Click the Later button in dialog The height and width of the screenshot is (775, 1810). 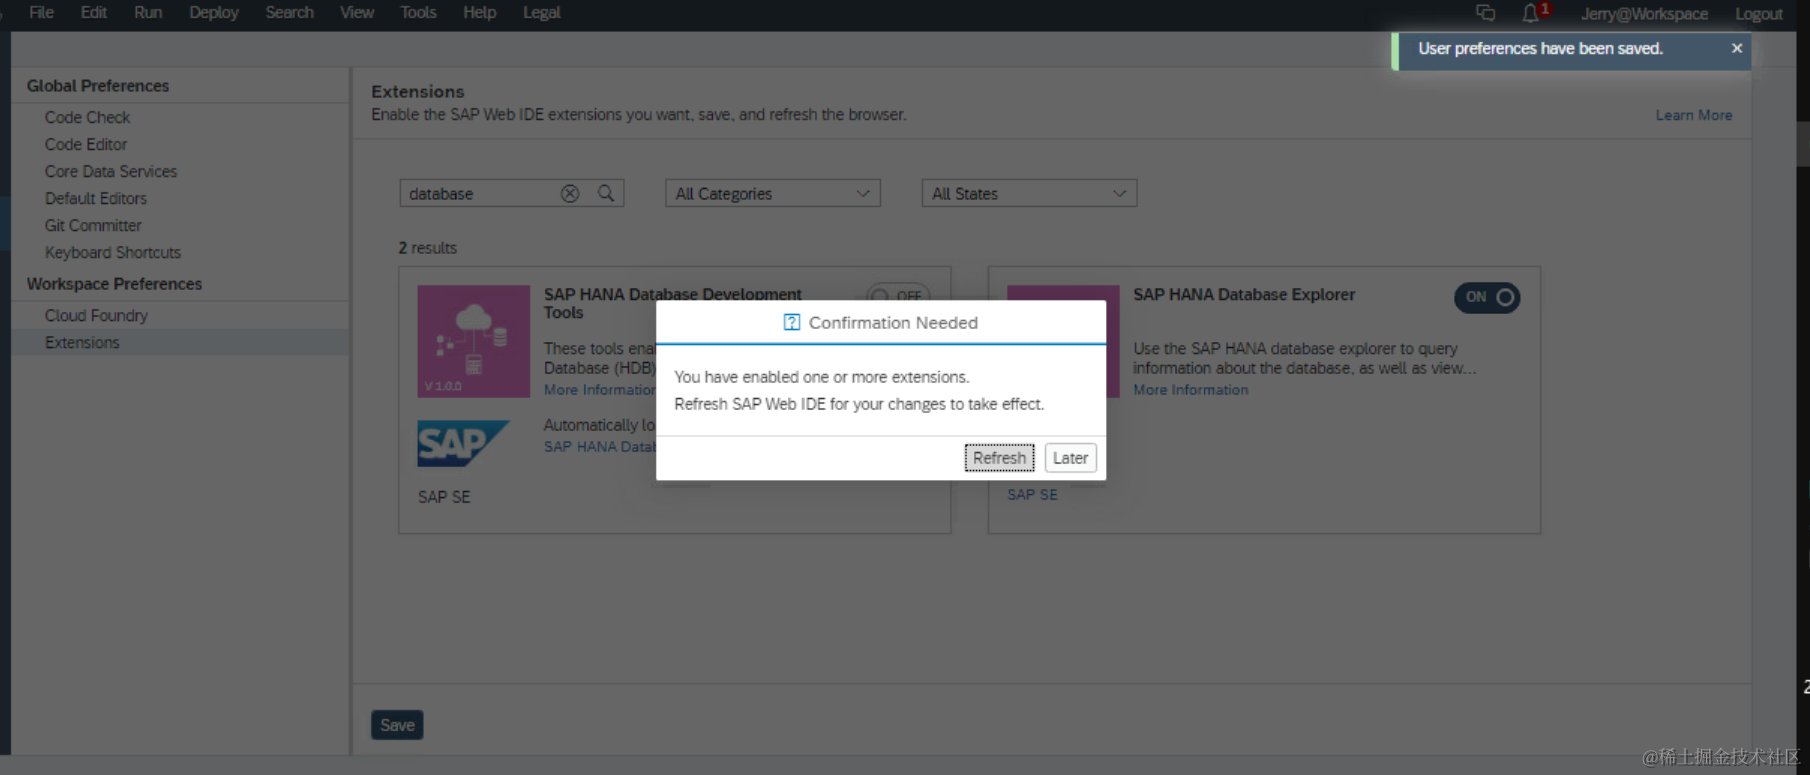(x=1070, y=458)
